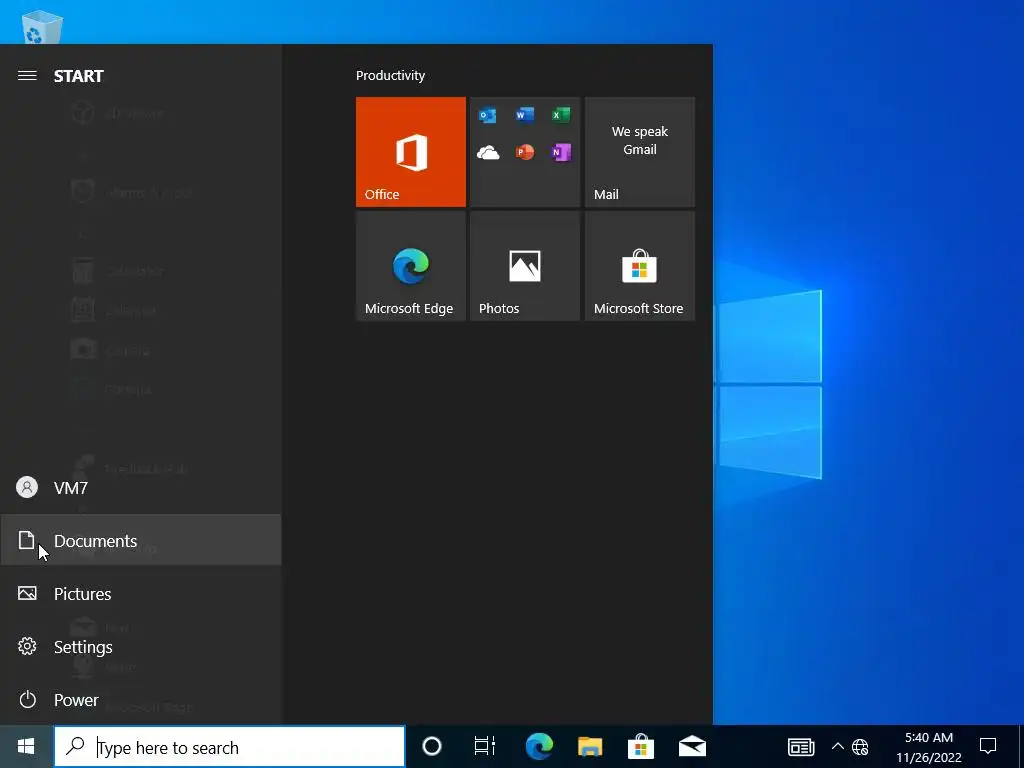Viewport: 1024px width, 768px height.
Task: Open the Microsoft Store tile
Action: click(x=639, y=266)
